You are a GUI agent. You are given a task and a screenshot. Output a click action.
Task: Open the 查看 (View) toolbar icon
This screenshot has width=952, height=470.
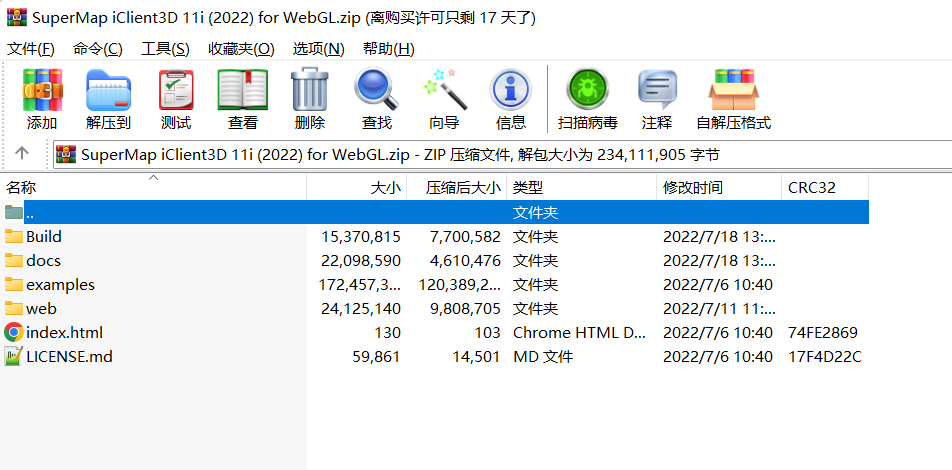click(243, 89)
